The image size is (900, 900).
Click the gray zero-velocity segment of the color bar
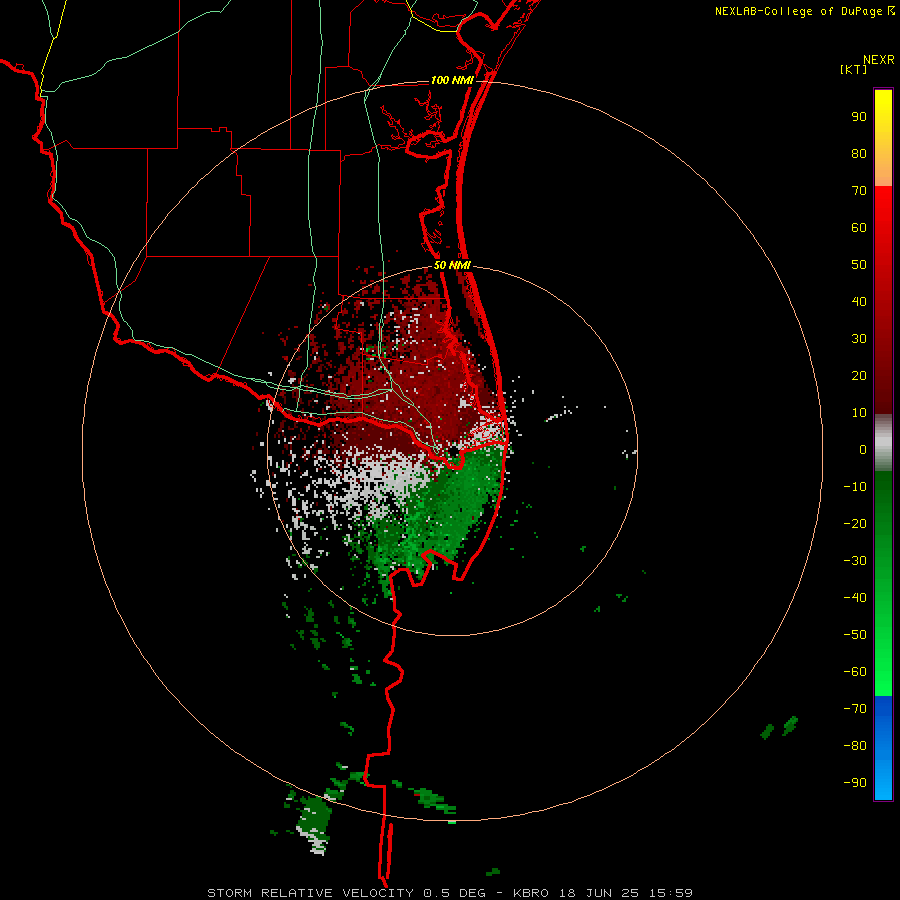click(x=883, y=443)
